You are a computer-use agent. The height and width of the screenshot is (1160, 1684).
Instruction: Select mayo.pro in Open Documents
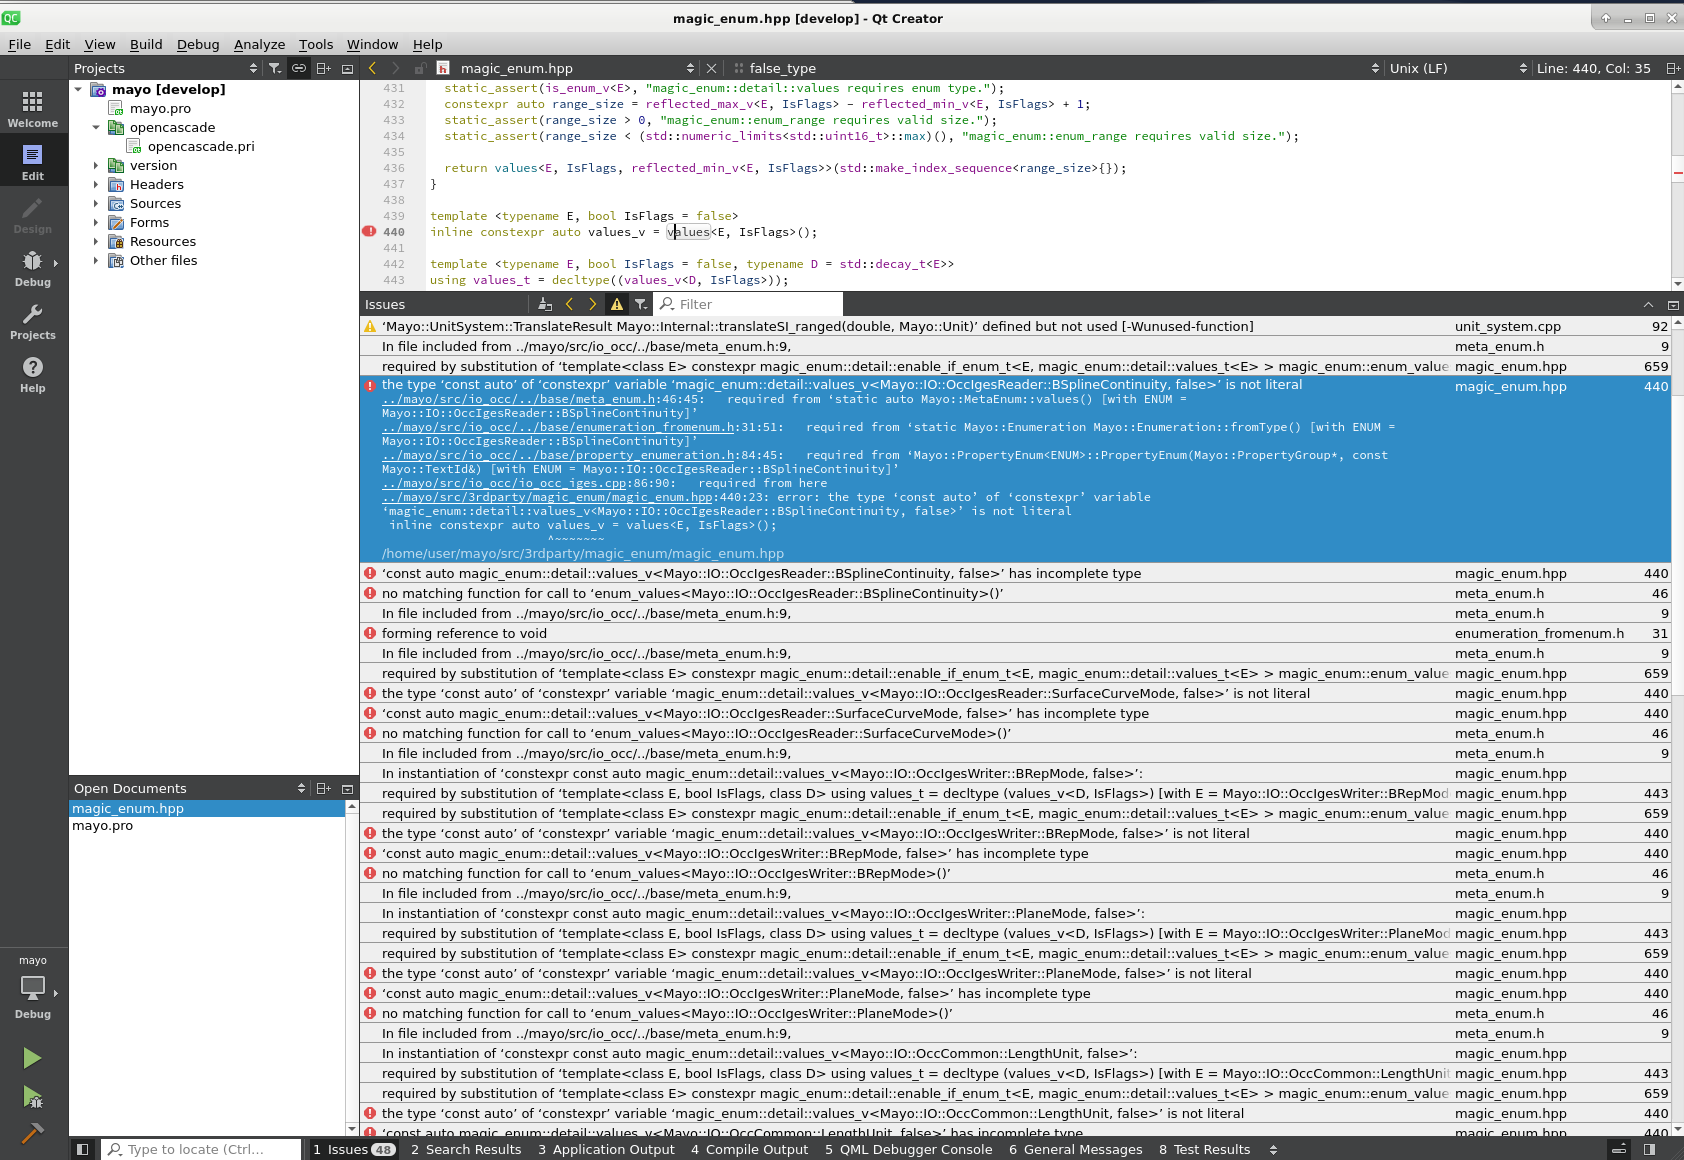coord(102,826)
